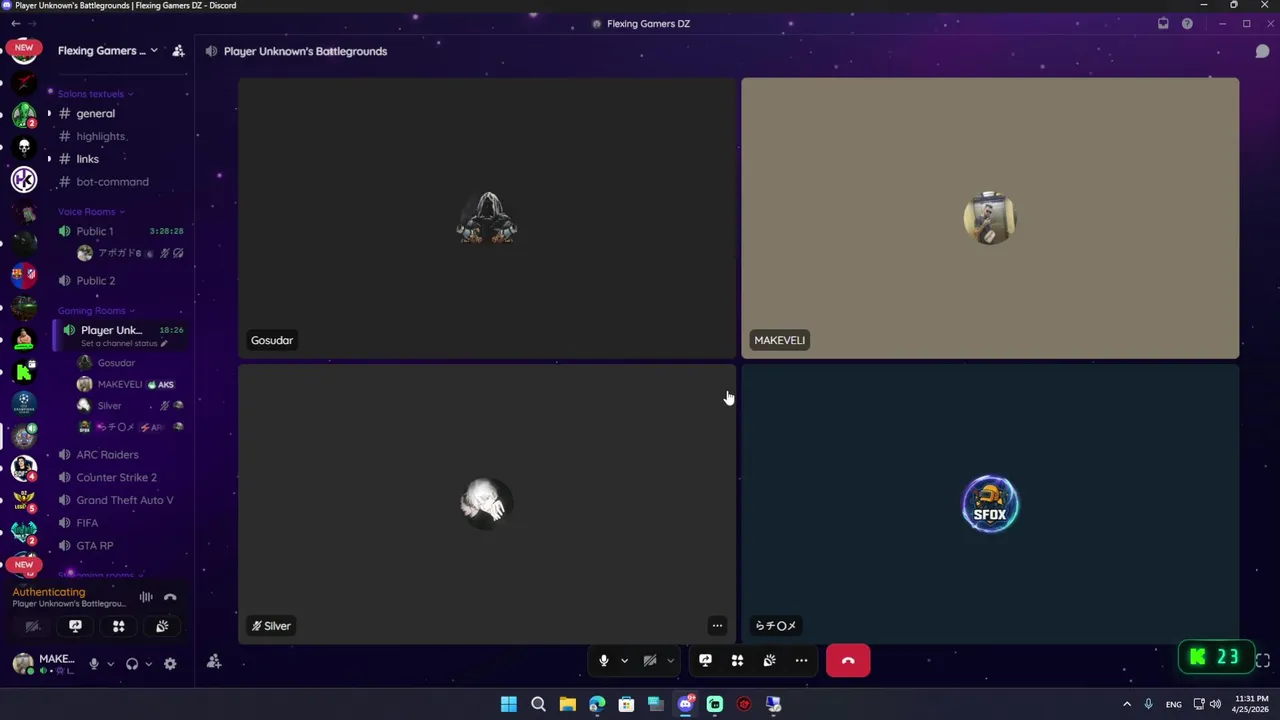Launch activities button in voice panel
Screen dimensions: 1280x720
click(x=118, y=626)
